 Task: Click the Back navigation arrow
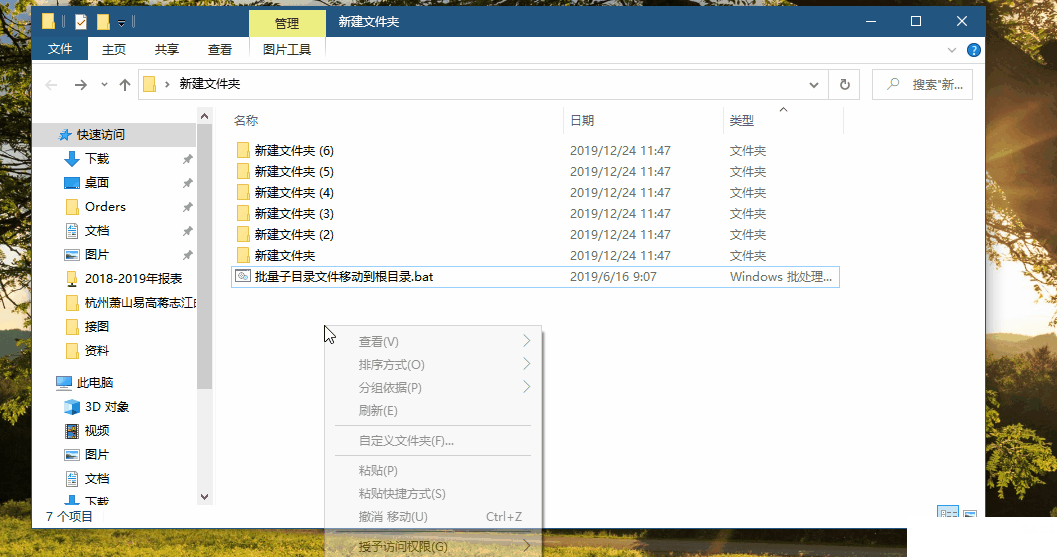point(51,84)
